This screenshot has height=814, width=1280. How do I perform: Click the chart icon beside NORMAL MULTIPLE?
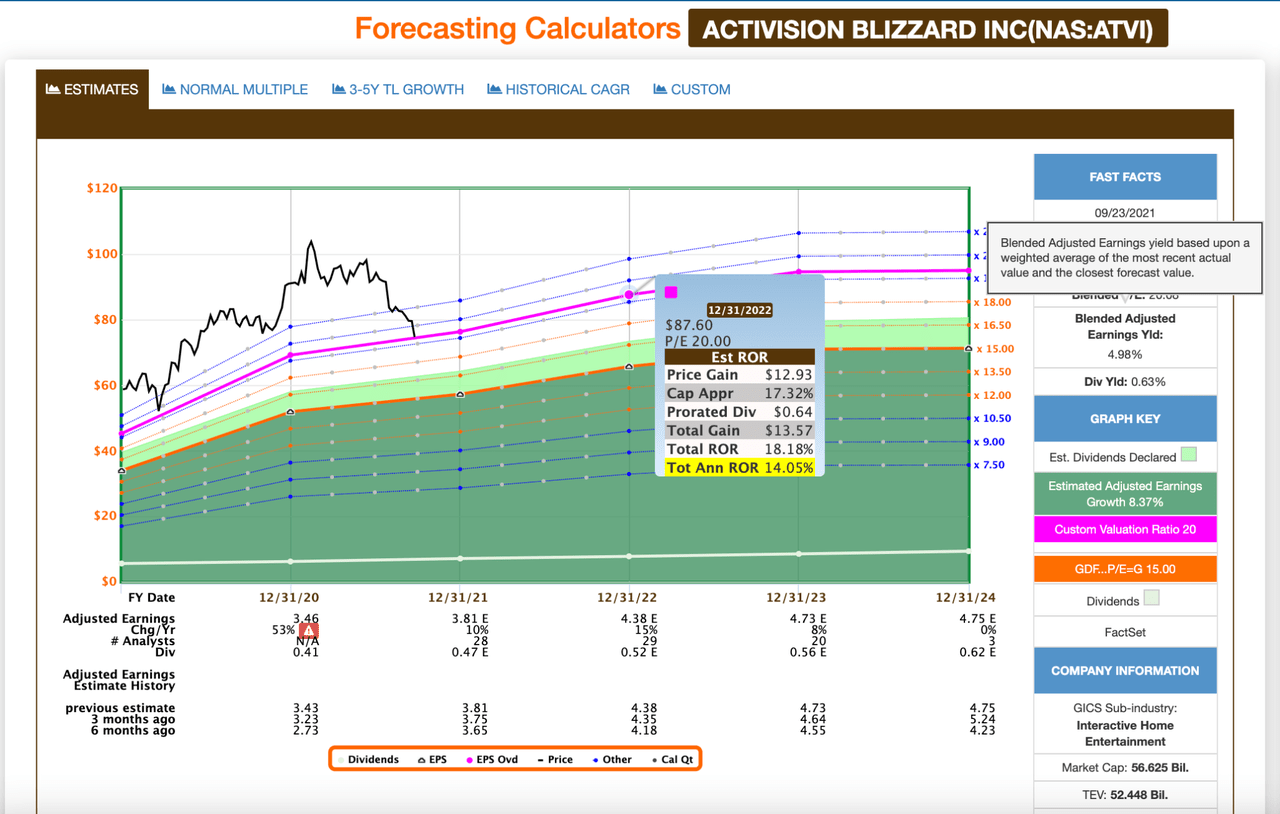[169, 89]
